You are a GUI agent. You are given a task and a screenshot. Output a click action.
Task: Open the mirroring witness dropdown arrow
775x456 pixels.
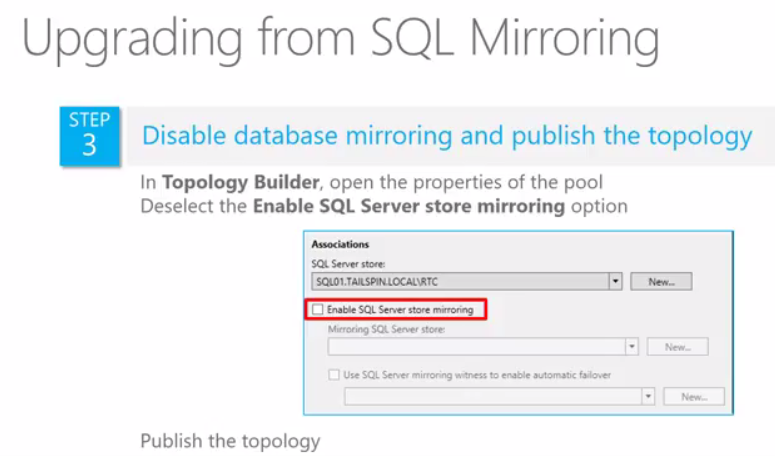[x=648, y=397]
